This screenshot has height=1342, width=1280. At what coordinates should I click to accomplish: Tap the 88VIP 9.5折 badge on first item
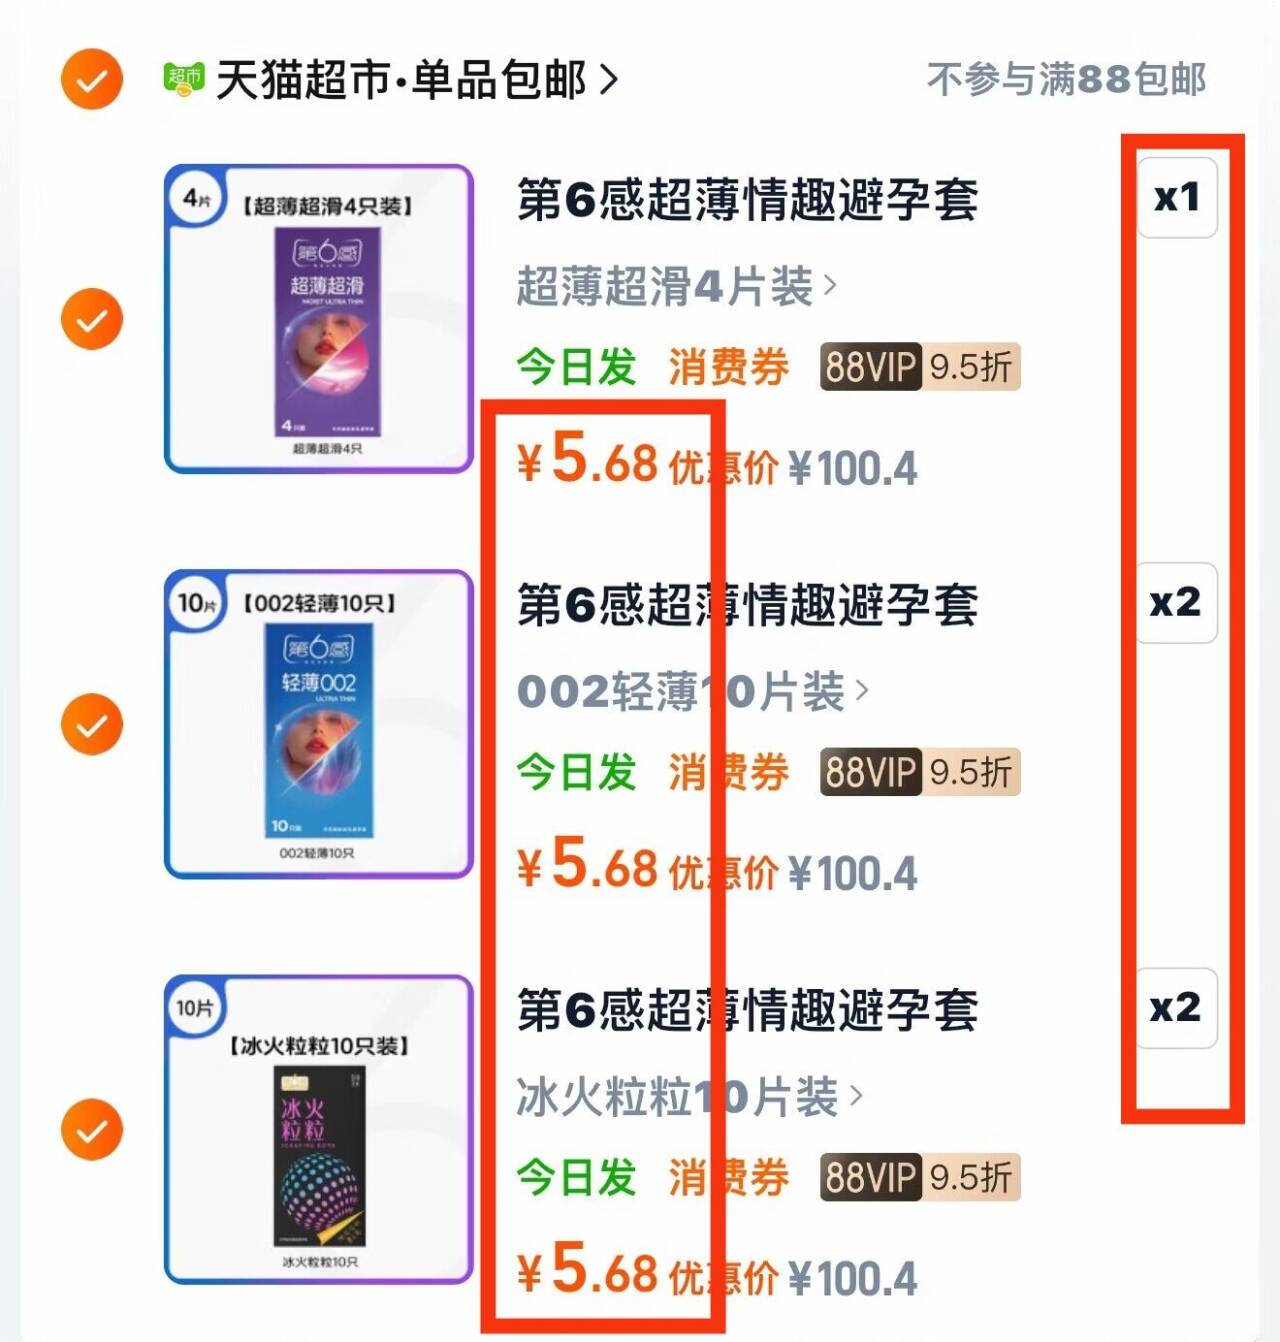click(920, 367)
